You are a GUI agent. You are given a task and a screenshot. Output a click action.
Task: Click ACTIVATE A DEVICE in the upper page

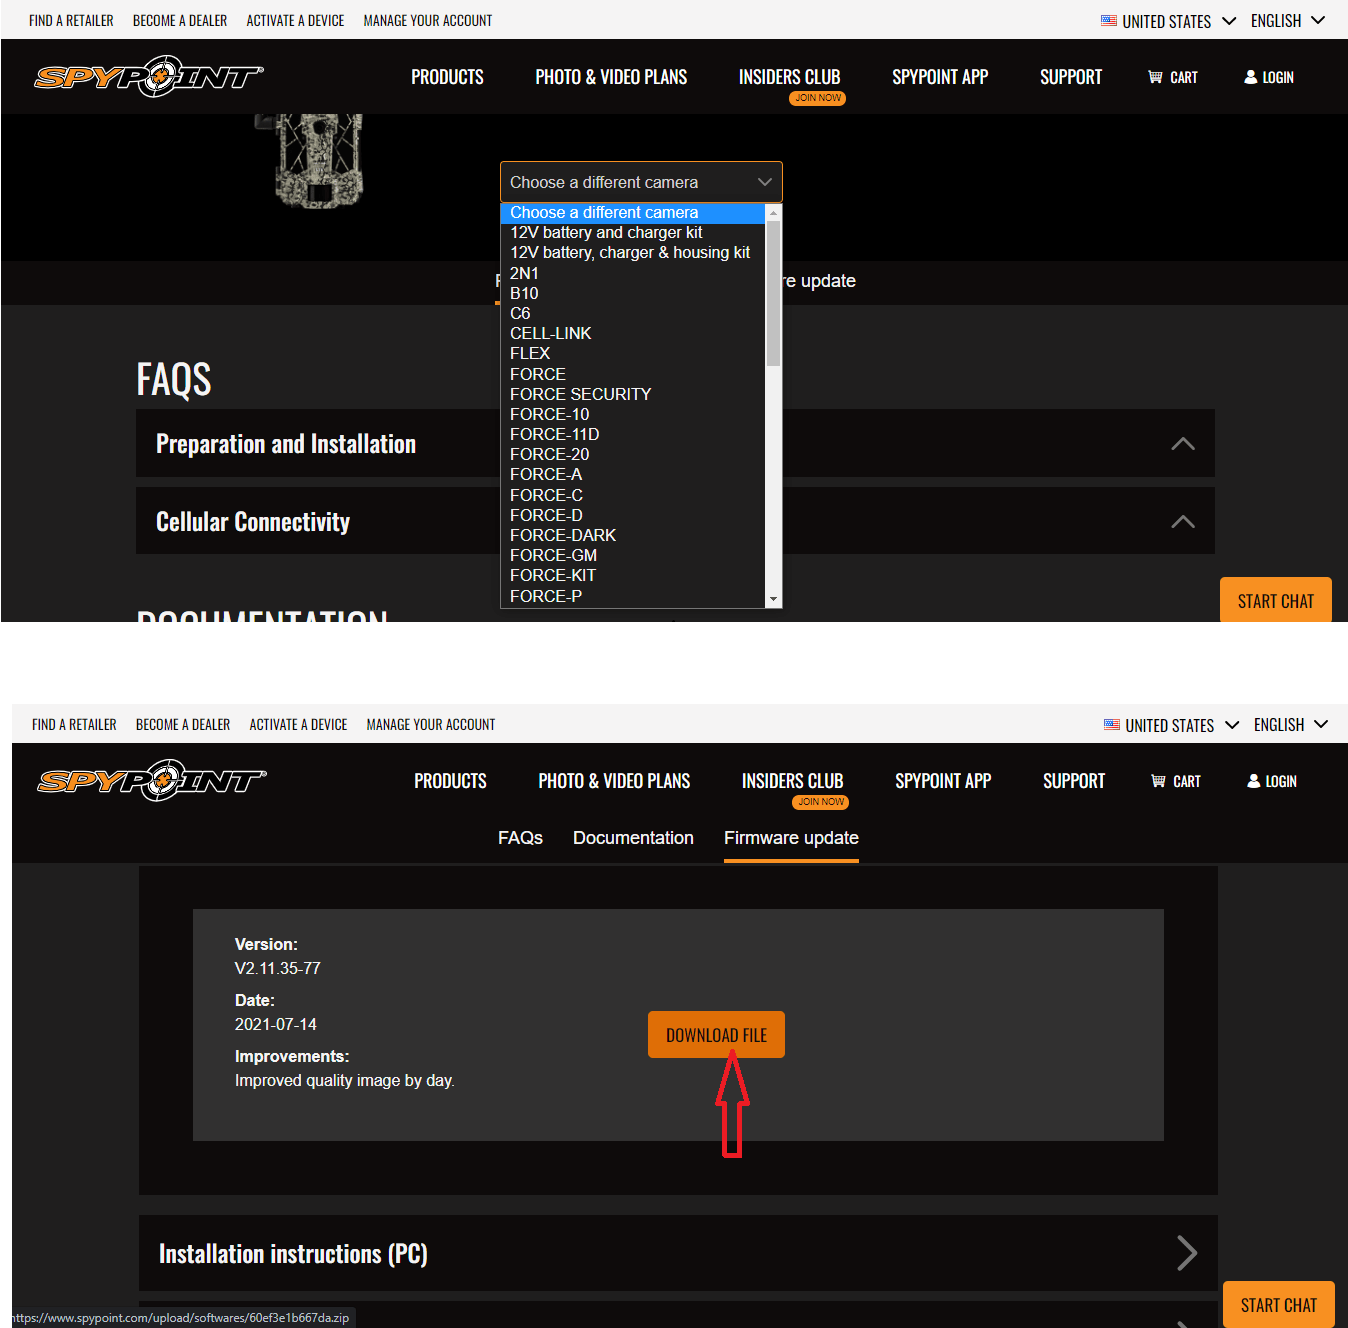coord(295,21)
